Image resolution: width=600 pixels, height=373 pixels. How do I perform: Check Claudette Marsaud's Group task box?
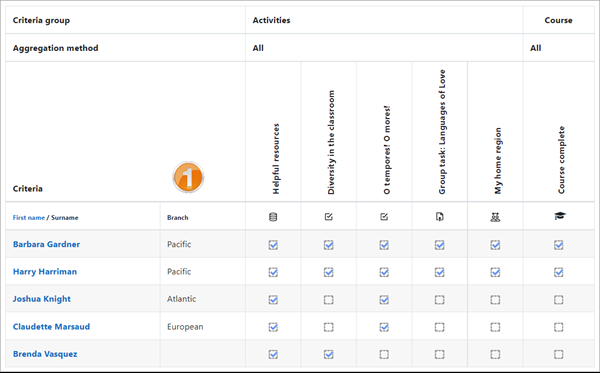[x=440, y=327]
